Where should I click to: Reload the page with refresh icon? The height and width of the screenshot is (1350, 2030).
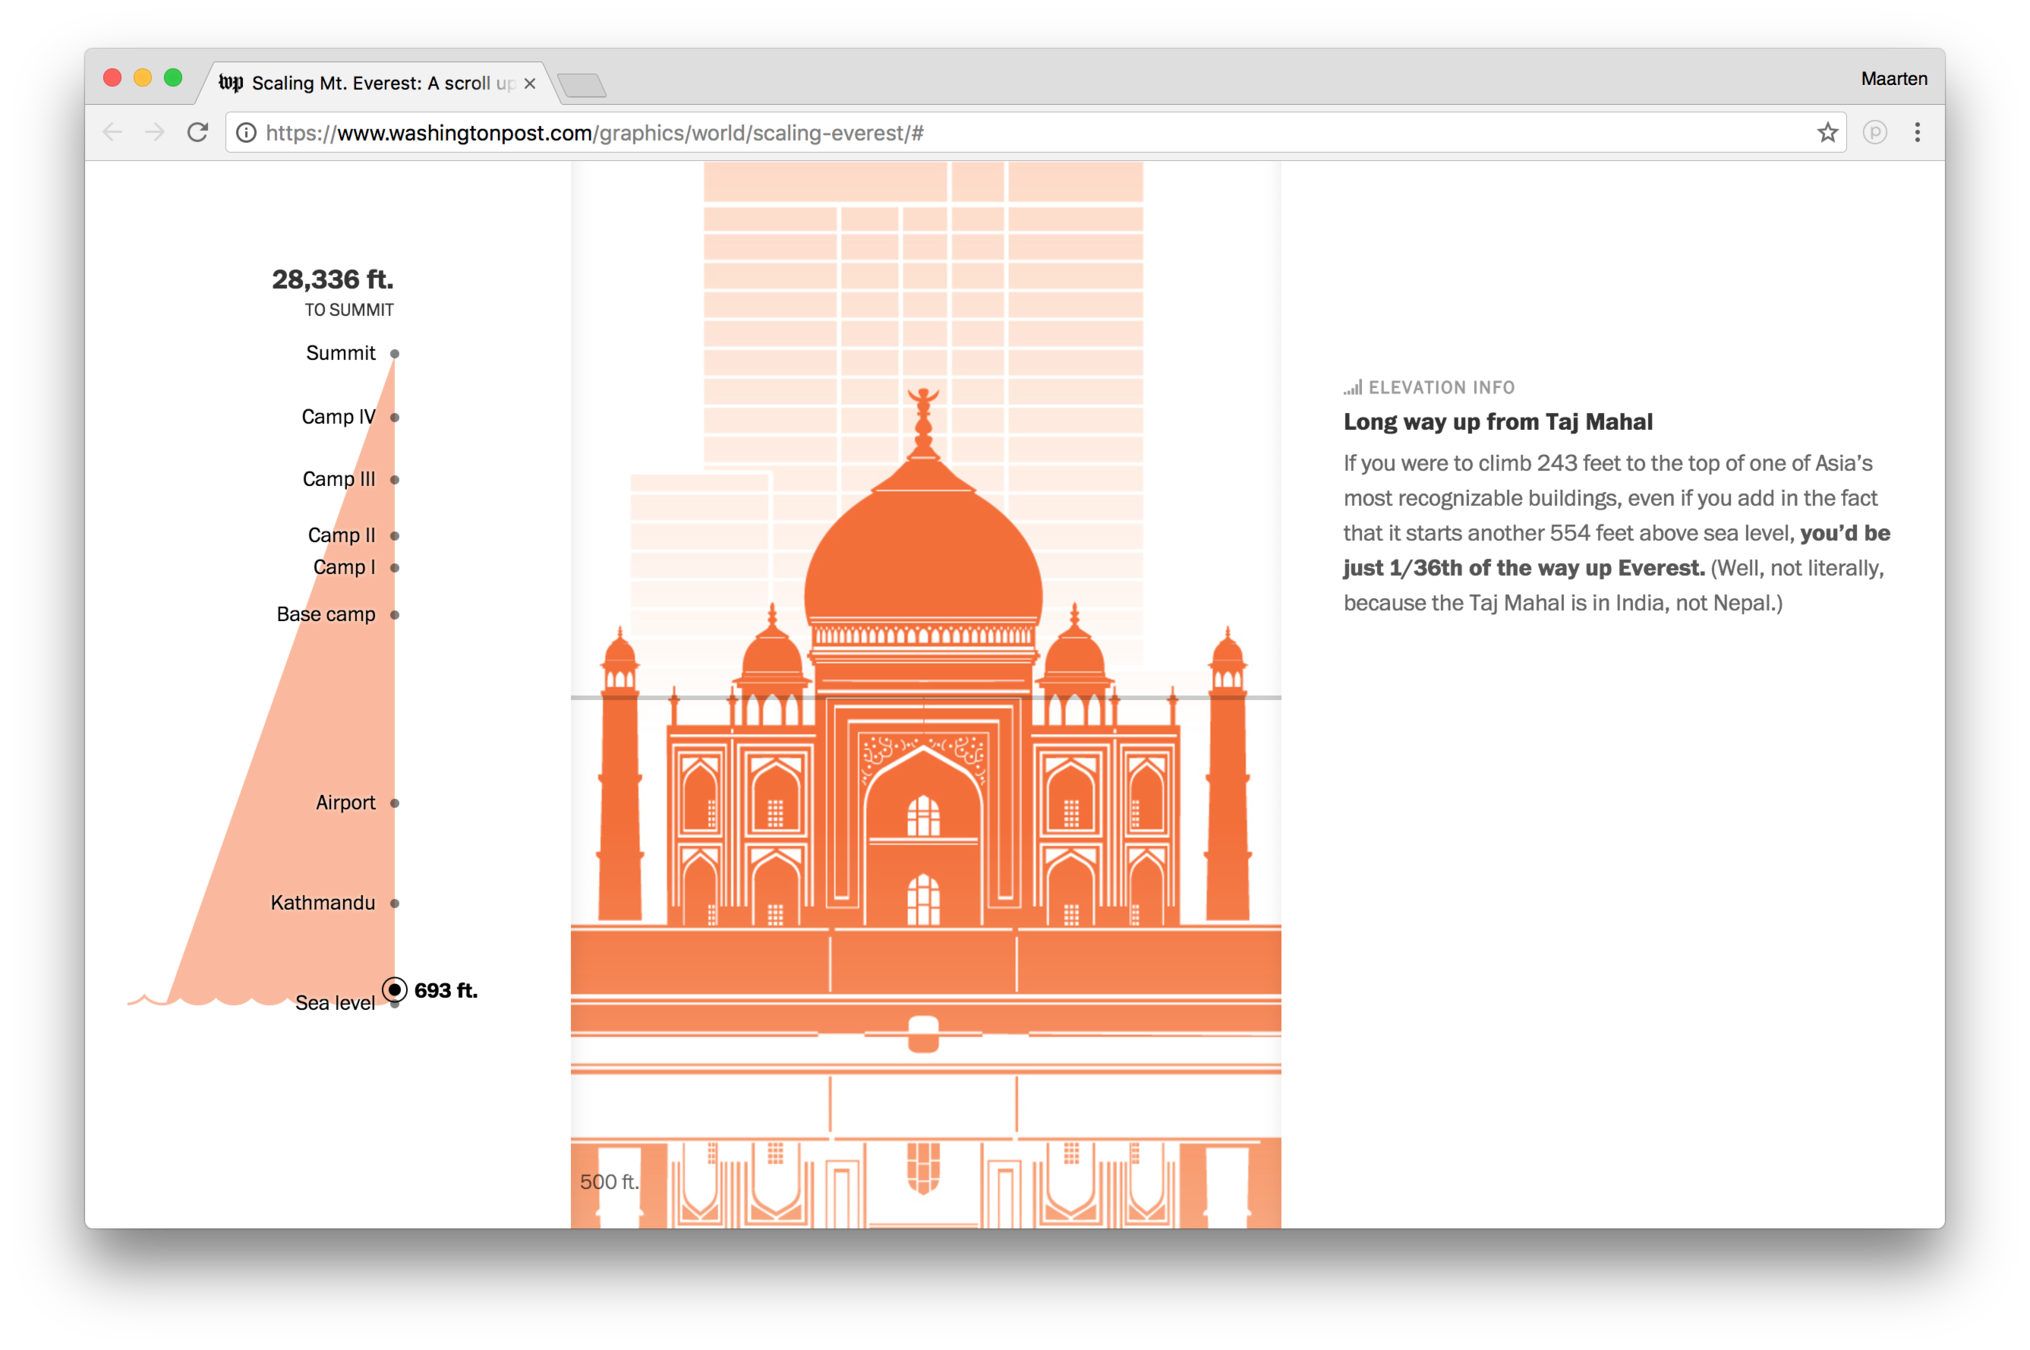198,132
